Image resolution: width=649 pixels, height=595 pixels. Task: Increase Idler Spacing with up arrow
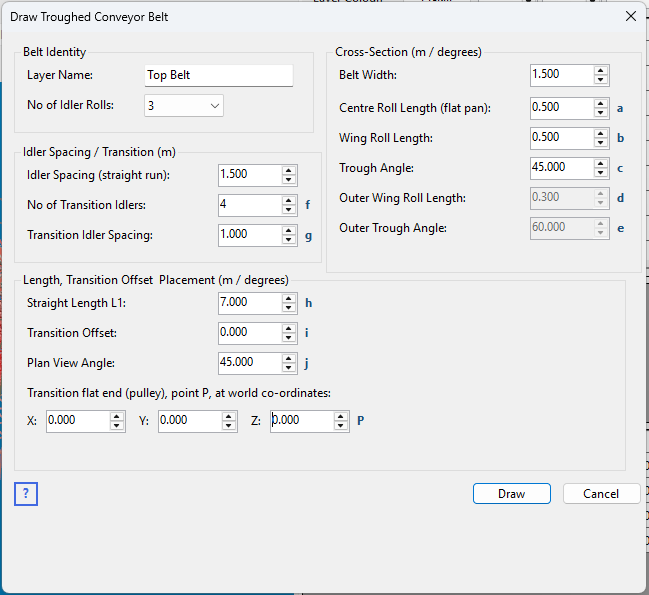click(289, 170)
